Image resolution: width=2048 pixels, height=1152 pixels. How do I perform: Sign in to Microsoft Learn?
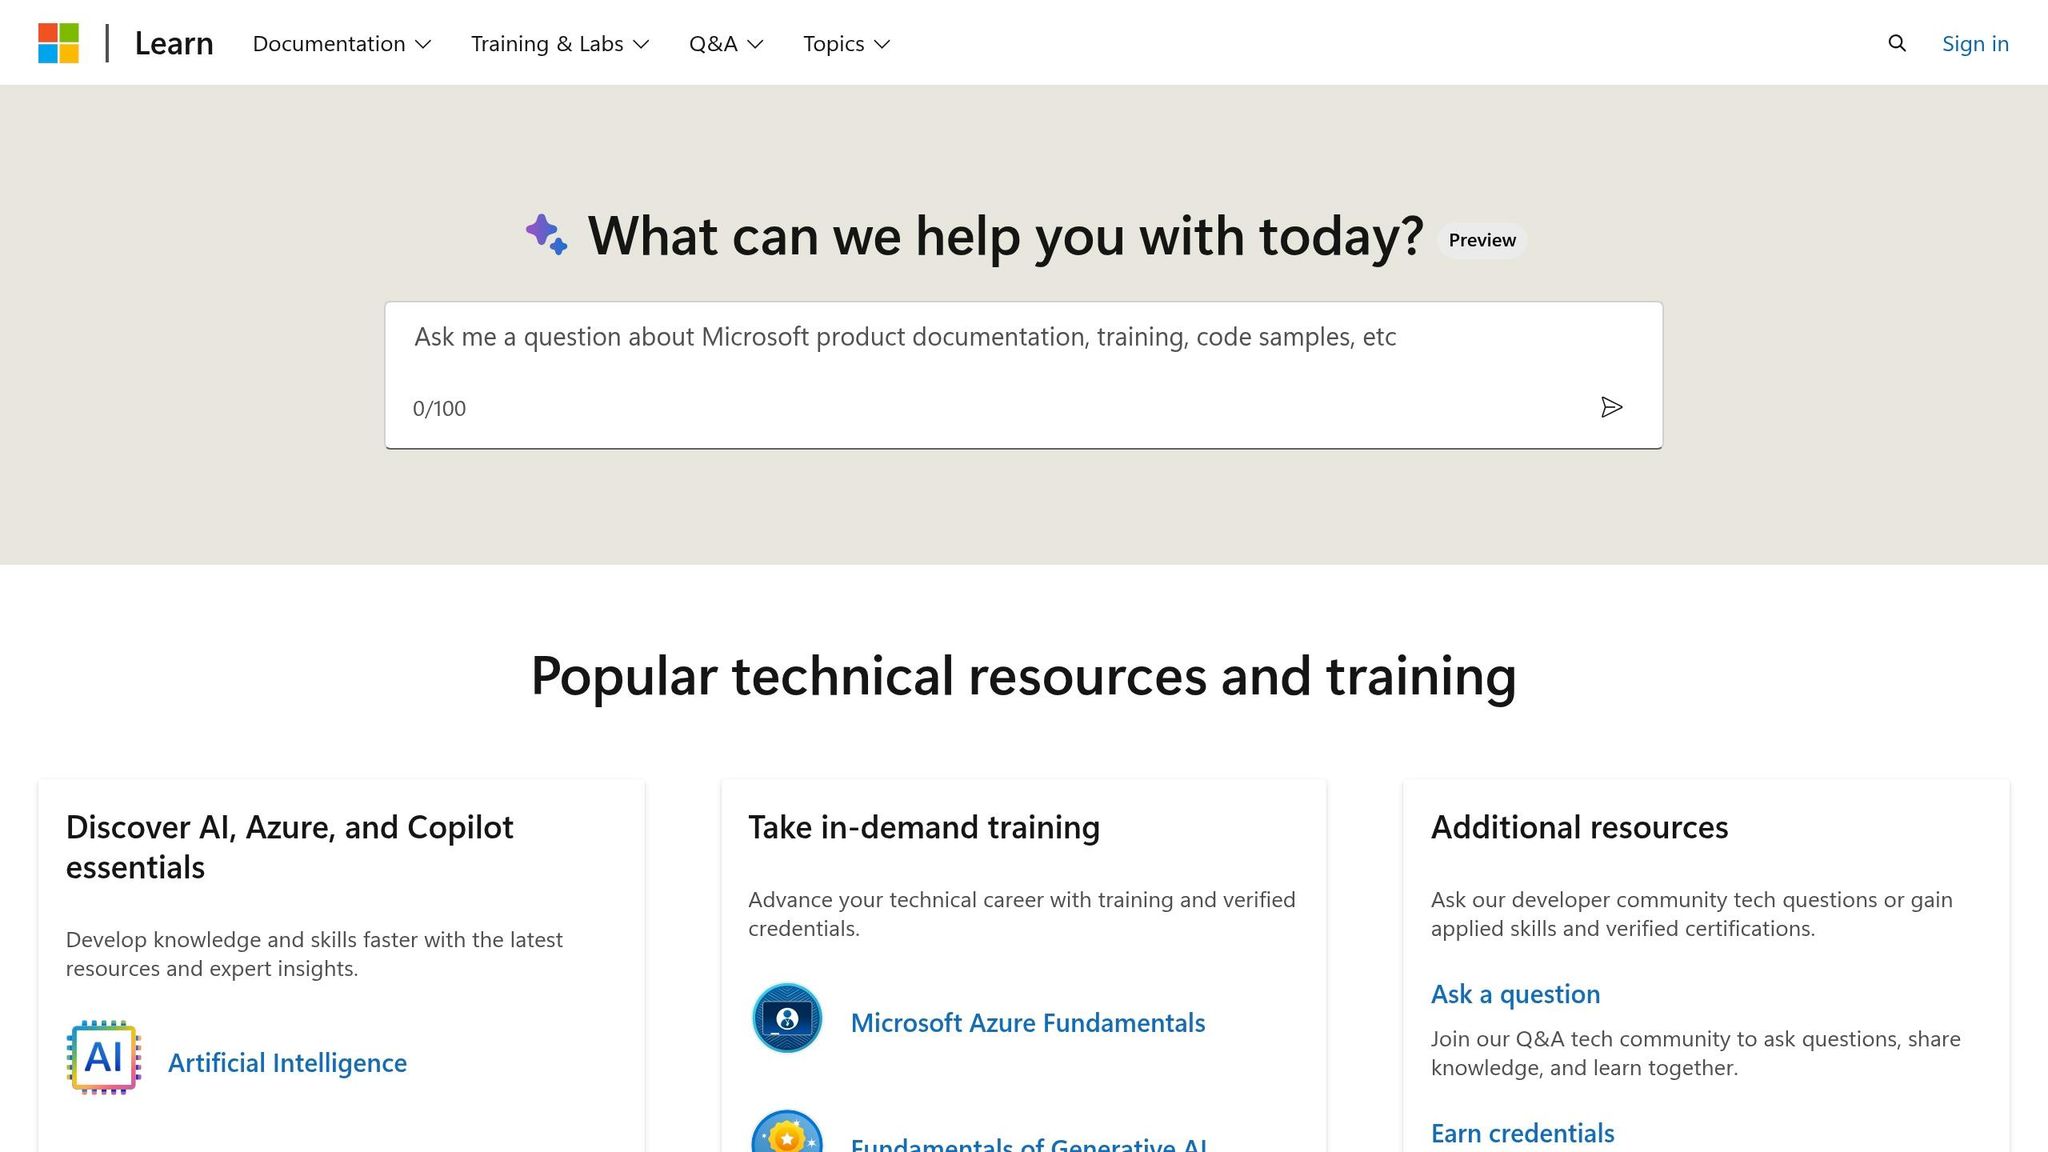point(1974,43)
